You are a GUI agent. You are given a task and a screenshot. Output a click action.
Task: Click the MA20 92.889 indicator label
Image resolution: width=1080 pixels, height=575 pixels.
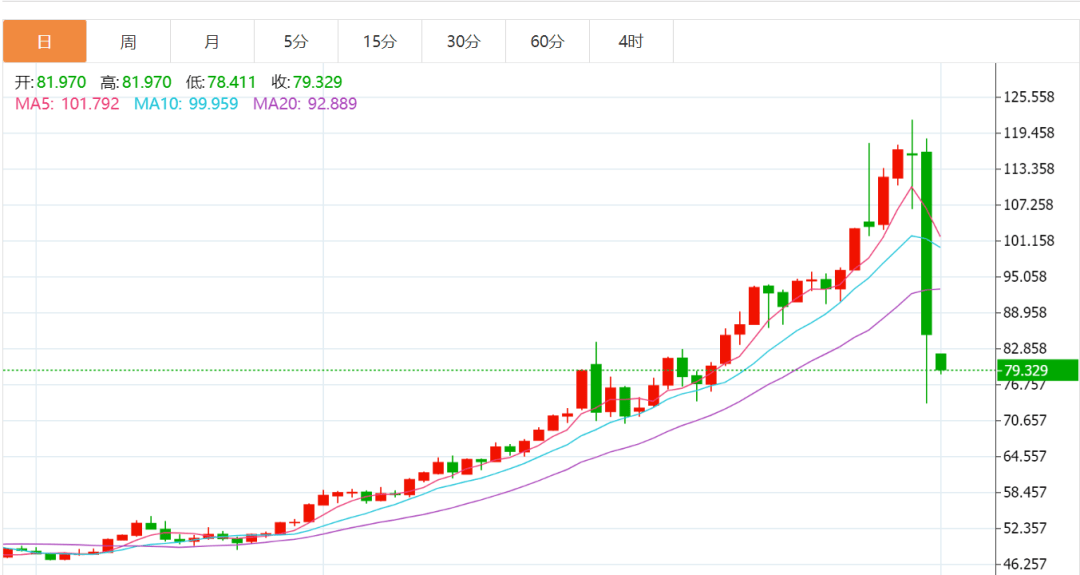(305, 103)
